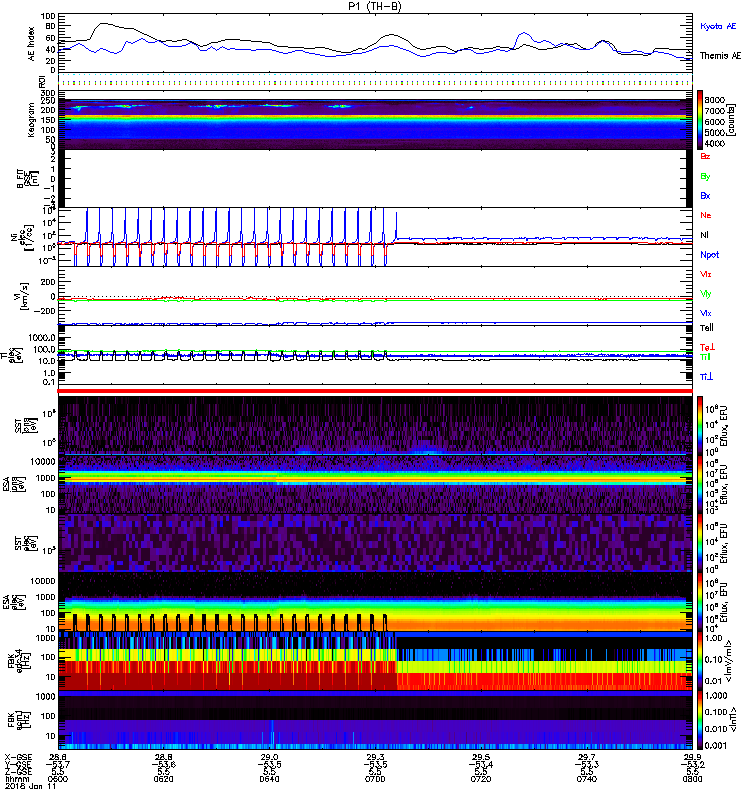Viewport: 750px width, 800px height.
Task: Click the green Ti parallel legend label
Action: click(x=705, y=357)
